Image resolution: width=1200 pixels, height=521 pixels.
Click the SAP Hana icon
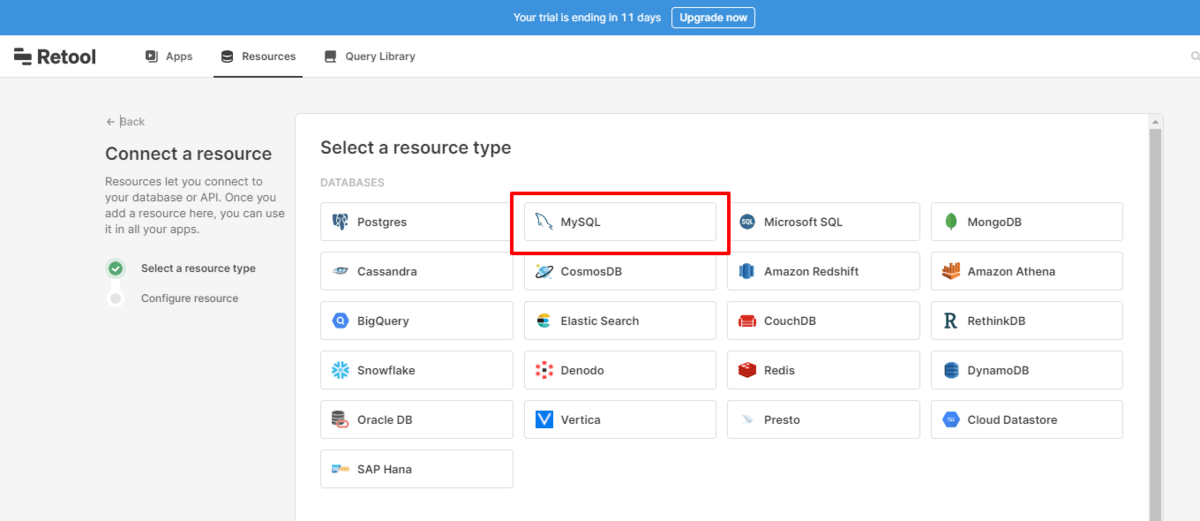click(340, 469)
